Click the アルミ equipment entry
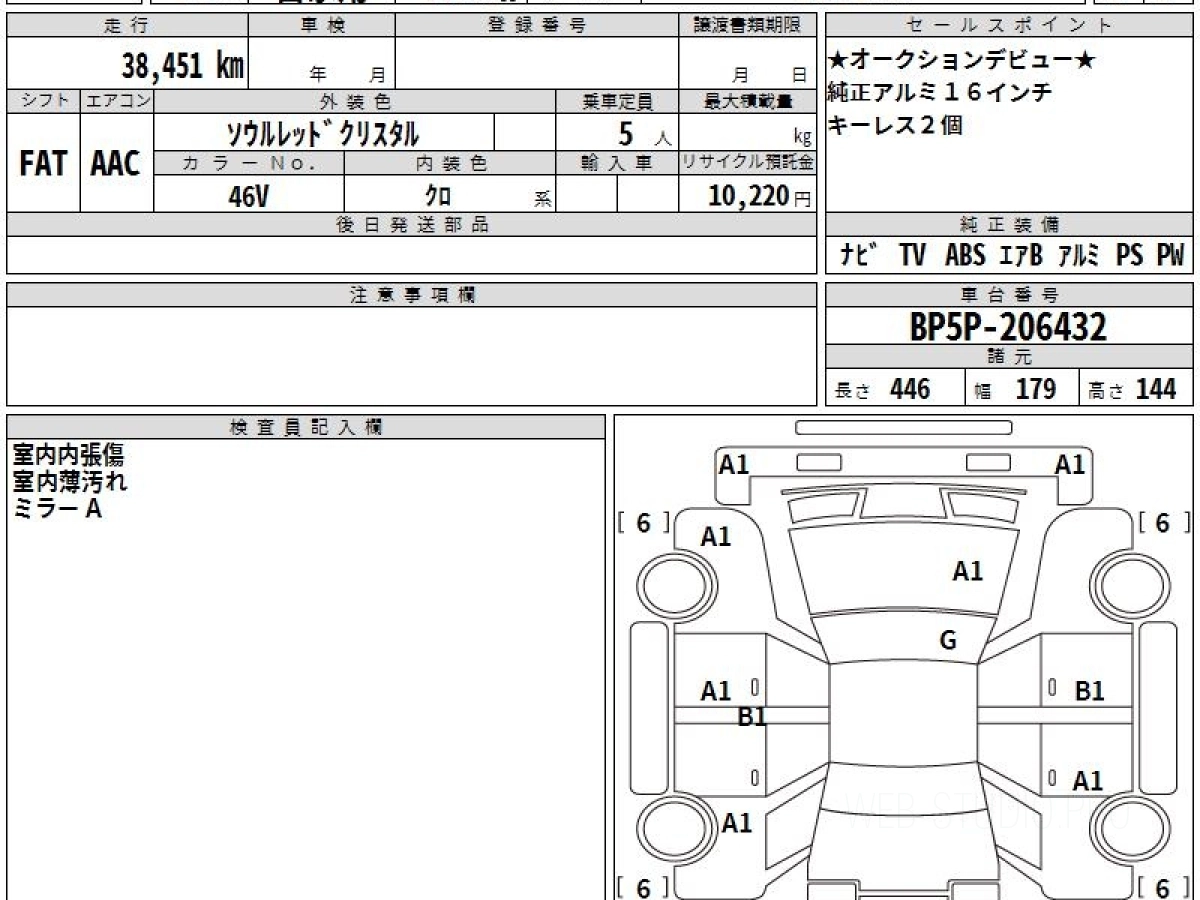1200x900 pixels. pyautogui.click(x=1079, y=255)
